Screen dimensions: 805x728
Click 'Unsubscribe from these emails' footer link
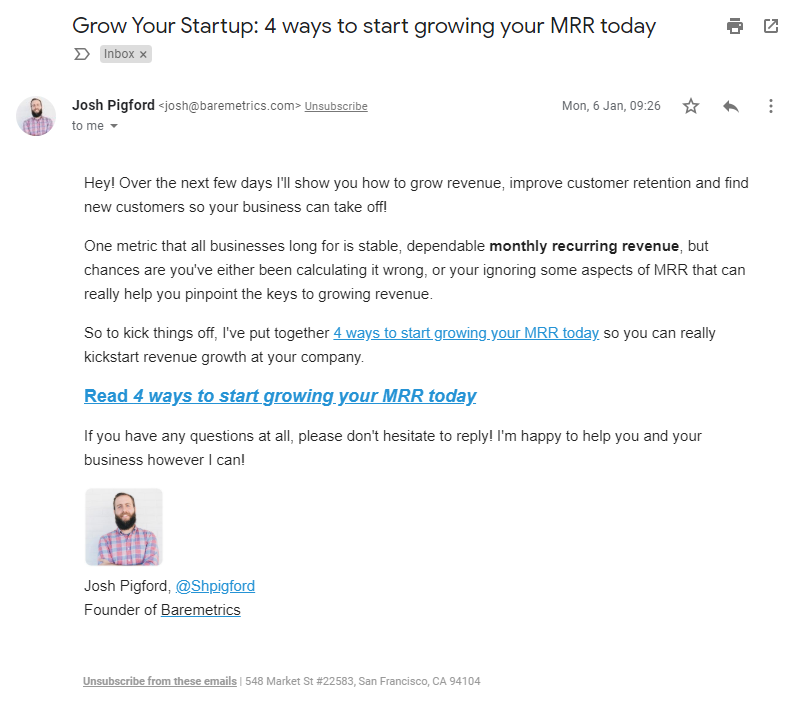[159, 681]
